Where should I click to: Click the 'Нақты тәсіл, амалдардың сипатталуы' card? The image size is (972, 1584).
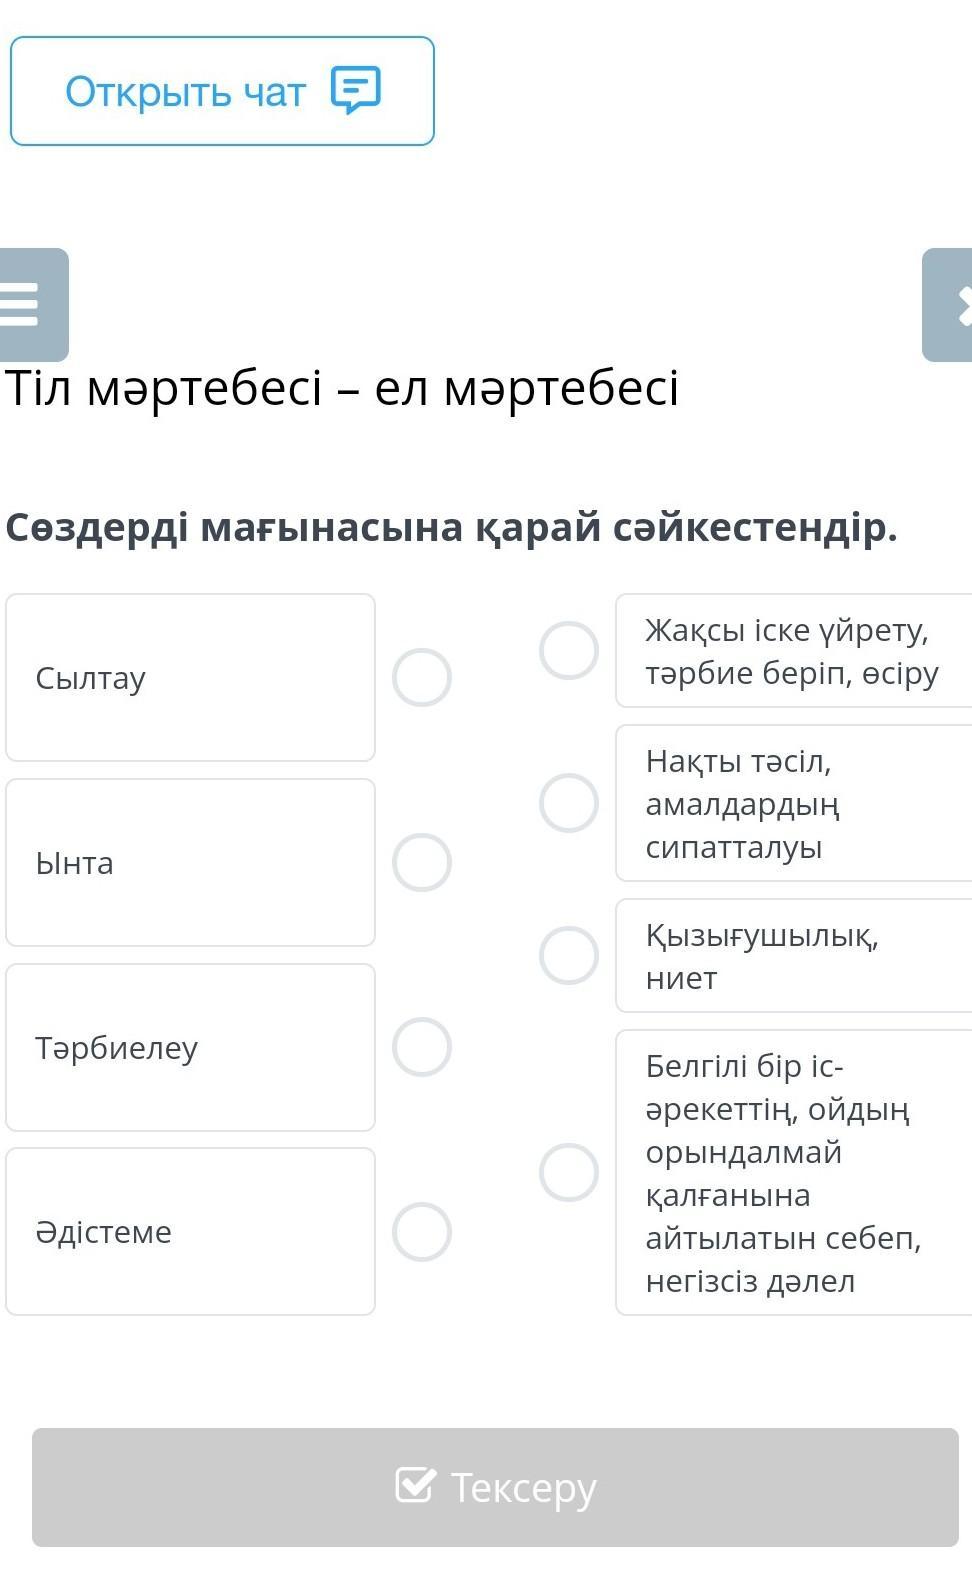coord(793,803)
